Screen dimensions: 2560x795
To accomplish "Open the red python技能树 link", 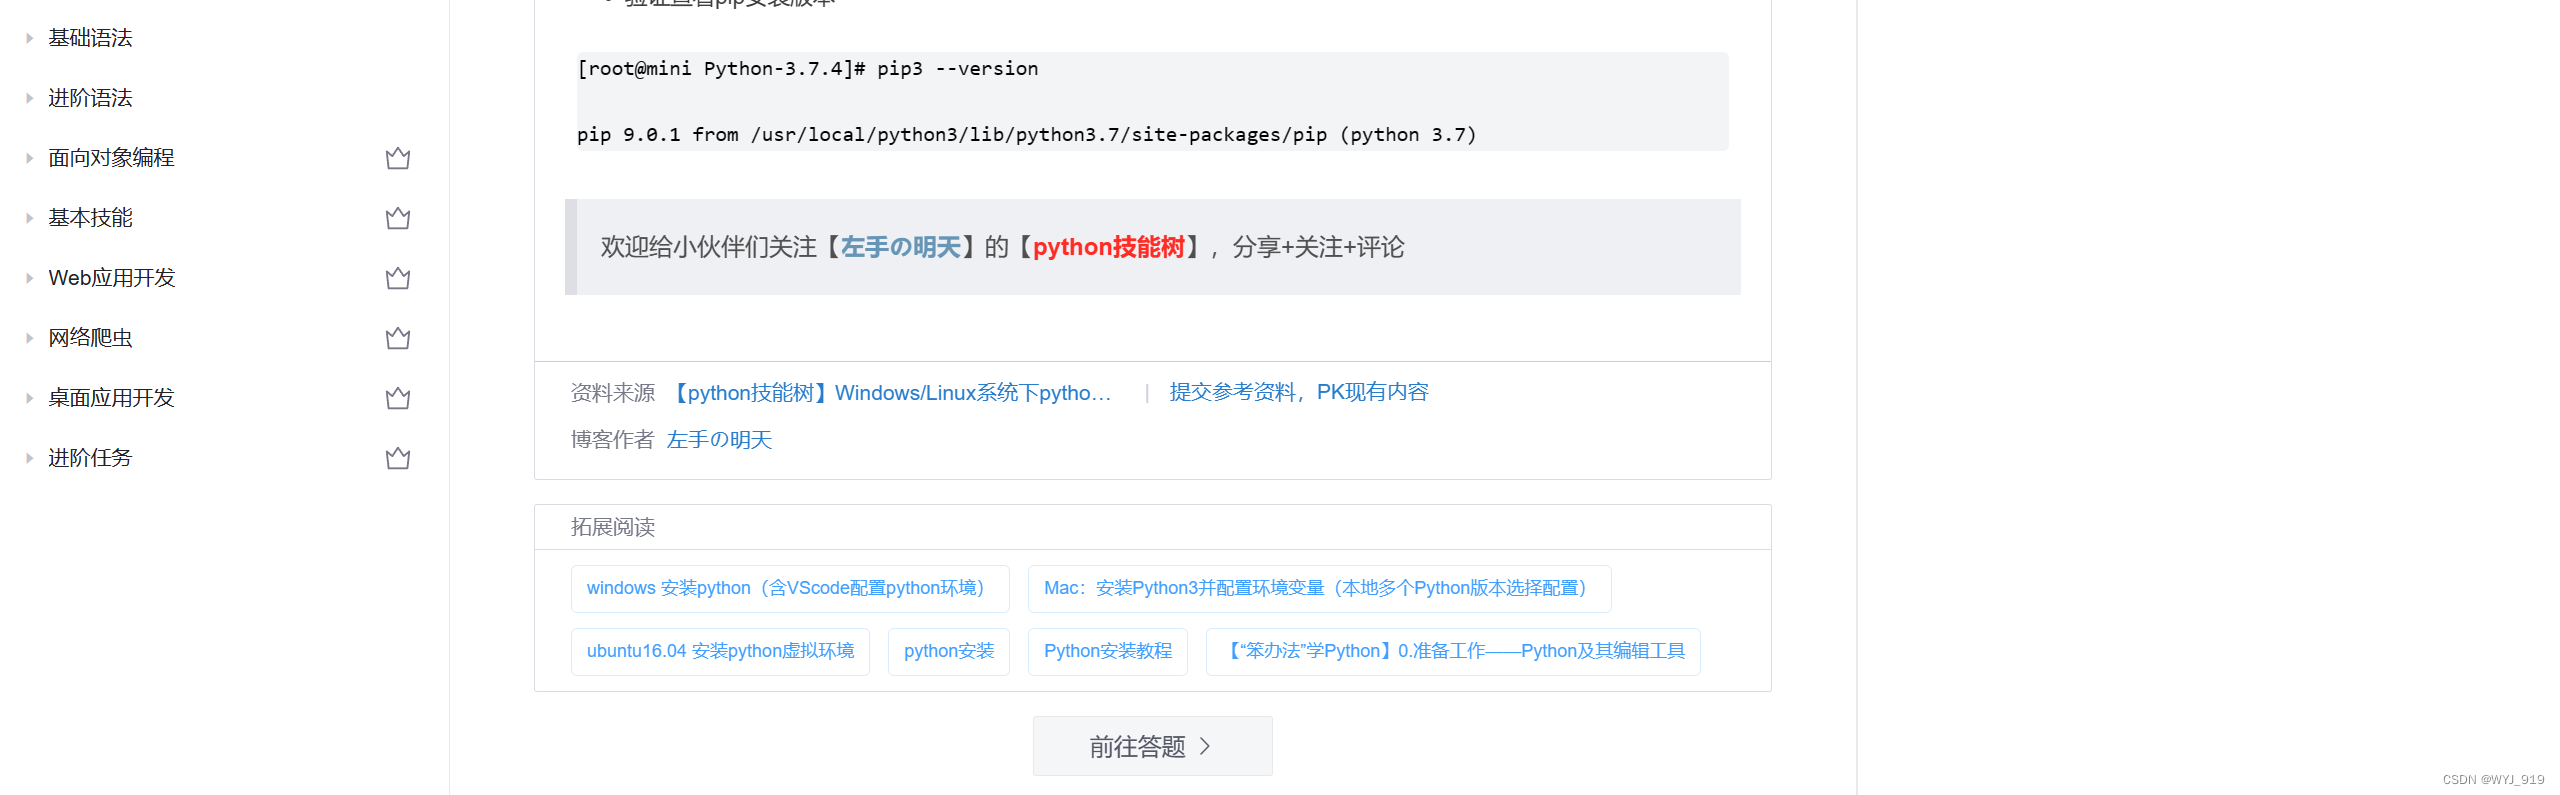I will pyautogui.click(x=1109, y=247).
